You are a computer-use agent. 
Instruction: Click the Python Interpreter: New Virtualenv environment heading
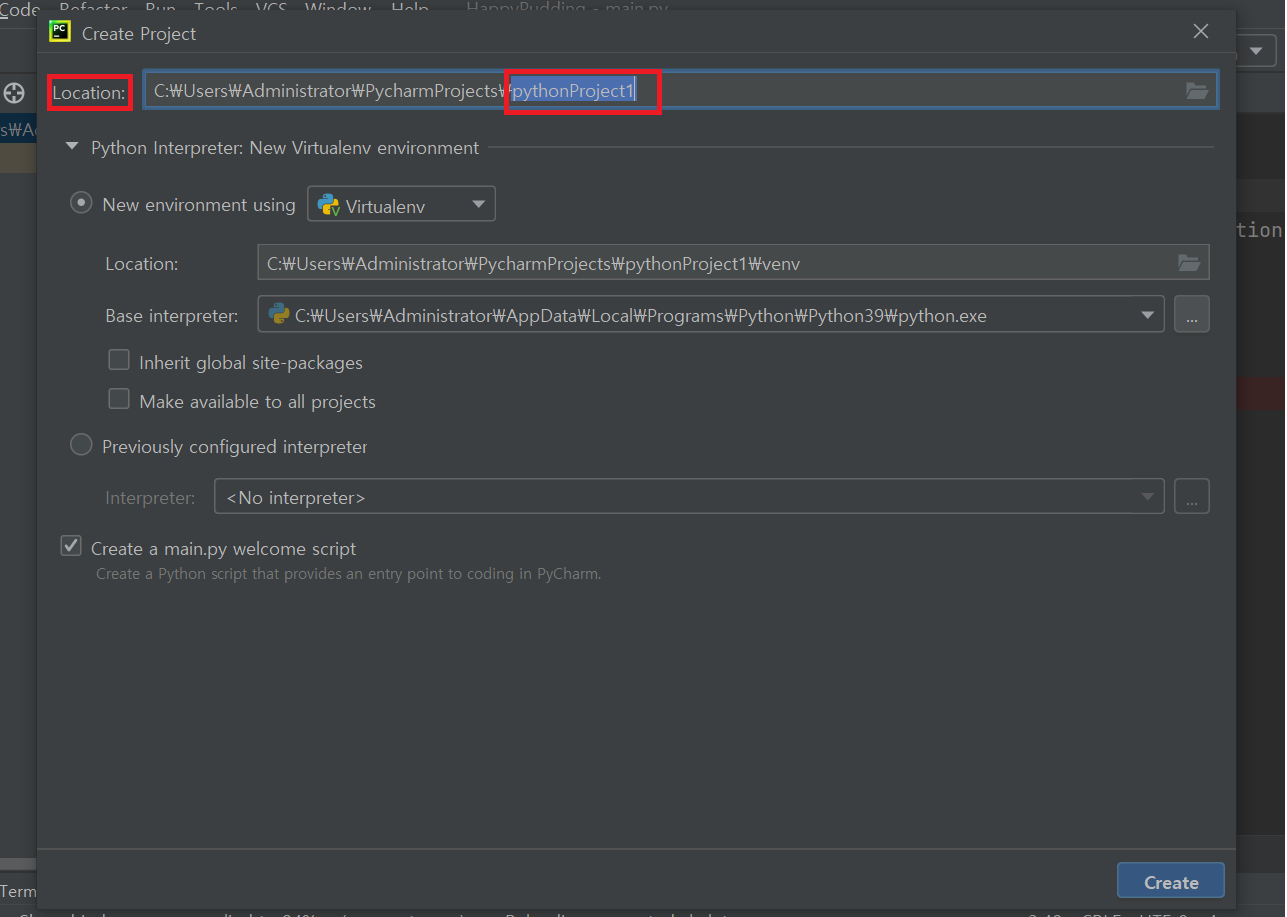click(285, 148)
